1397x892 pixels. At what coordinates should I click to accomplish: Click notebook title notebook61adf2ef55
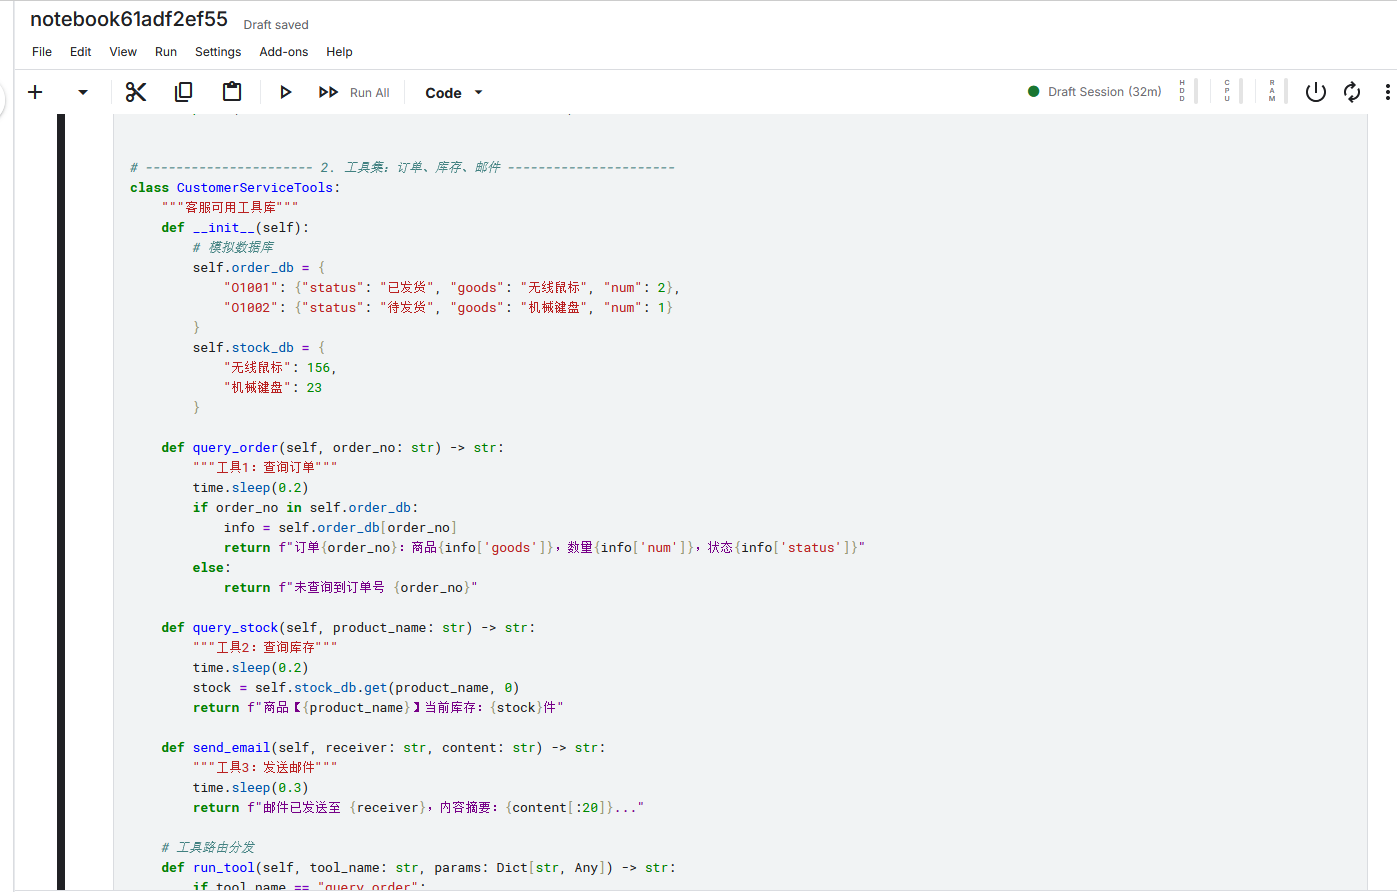point(129,19)
